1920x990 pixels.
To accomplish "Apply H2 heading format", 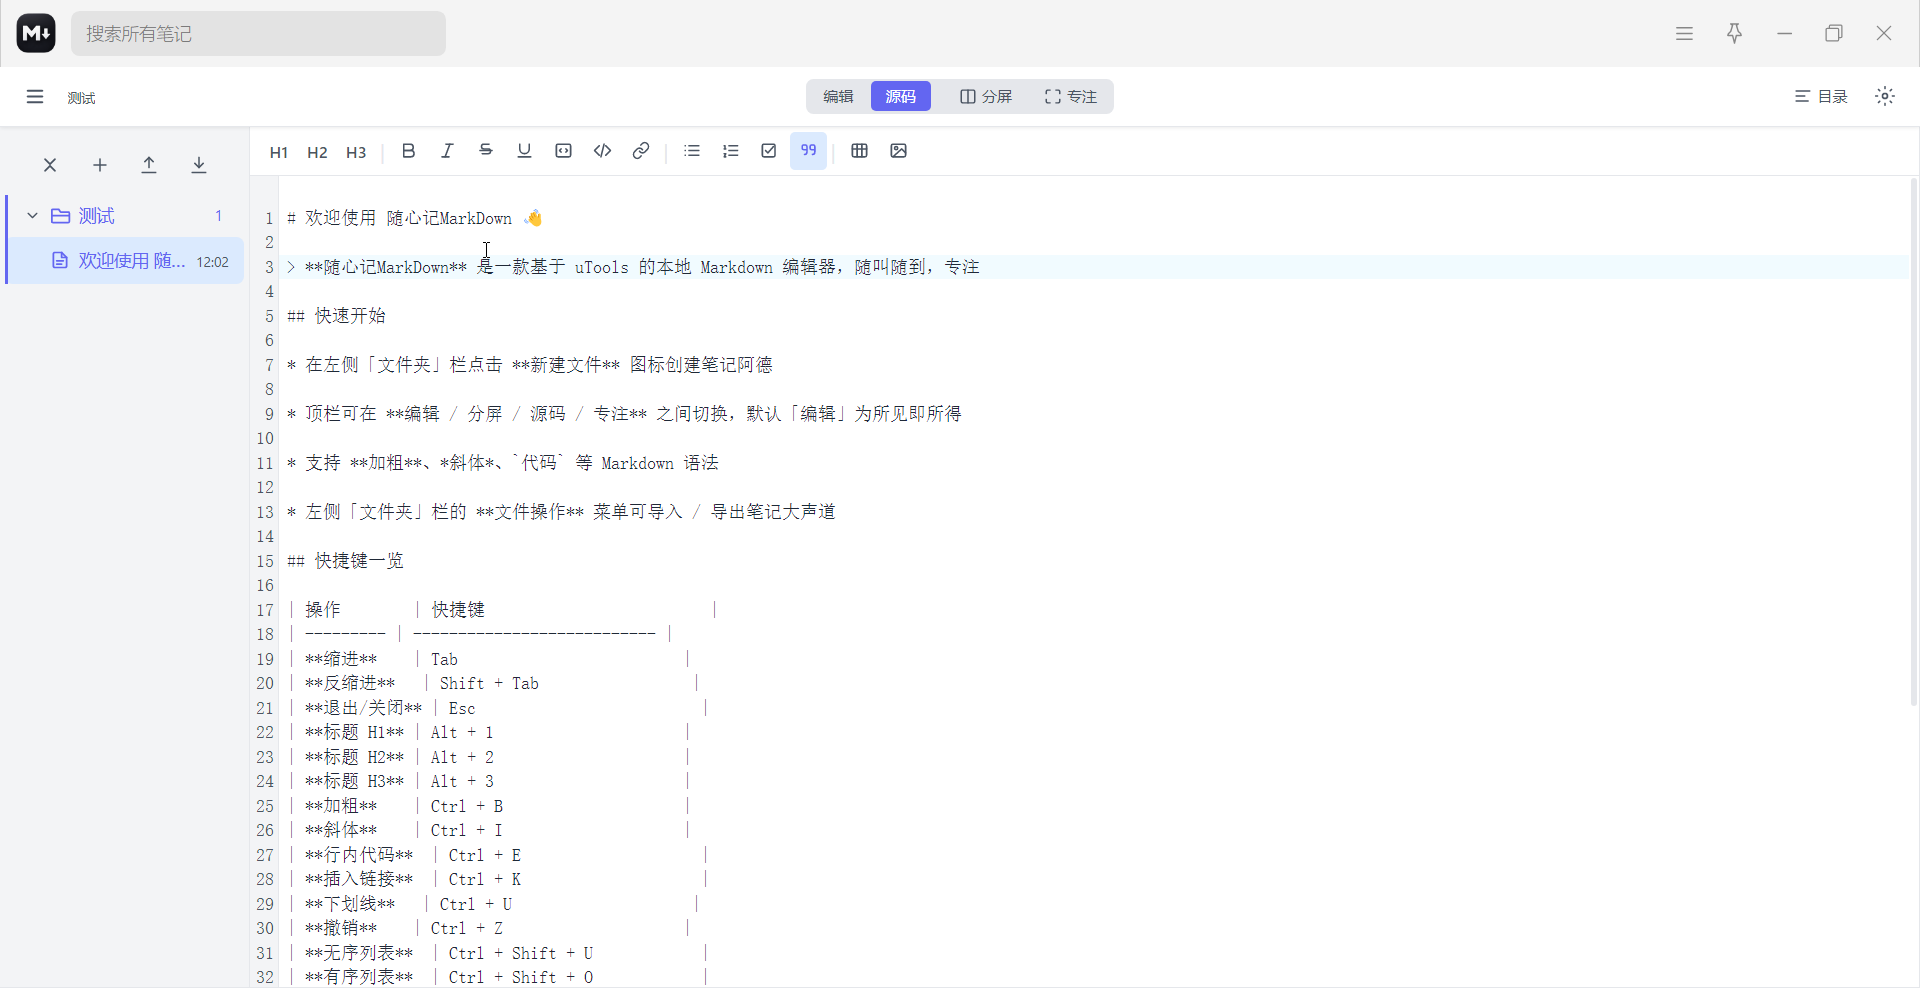I will pyautogui.click(x=317, y=152).
